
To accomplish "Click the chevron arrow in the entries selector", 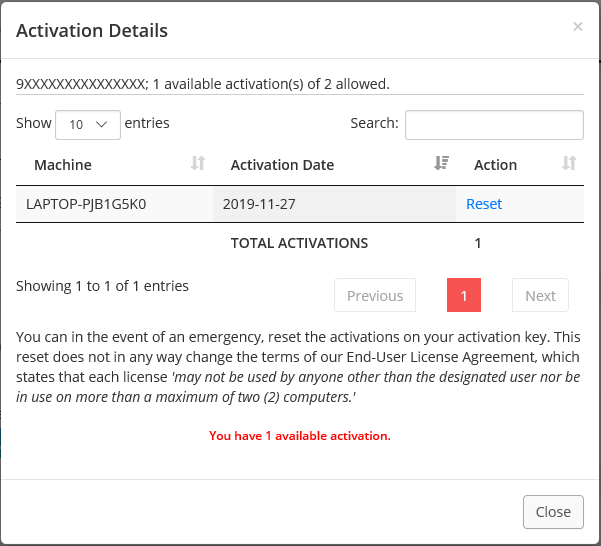I will [x=101, y=125].
